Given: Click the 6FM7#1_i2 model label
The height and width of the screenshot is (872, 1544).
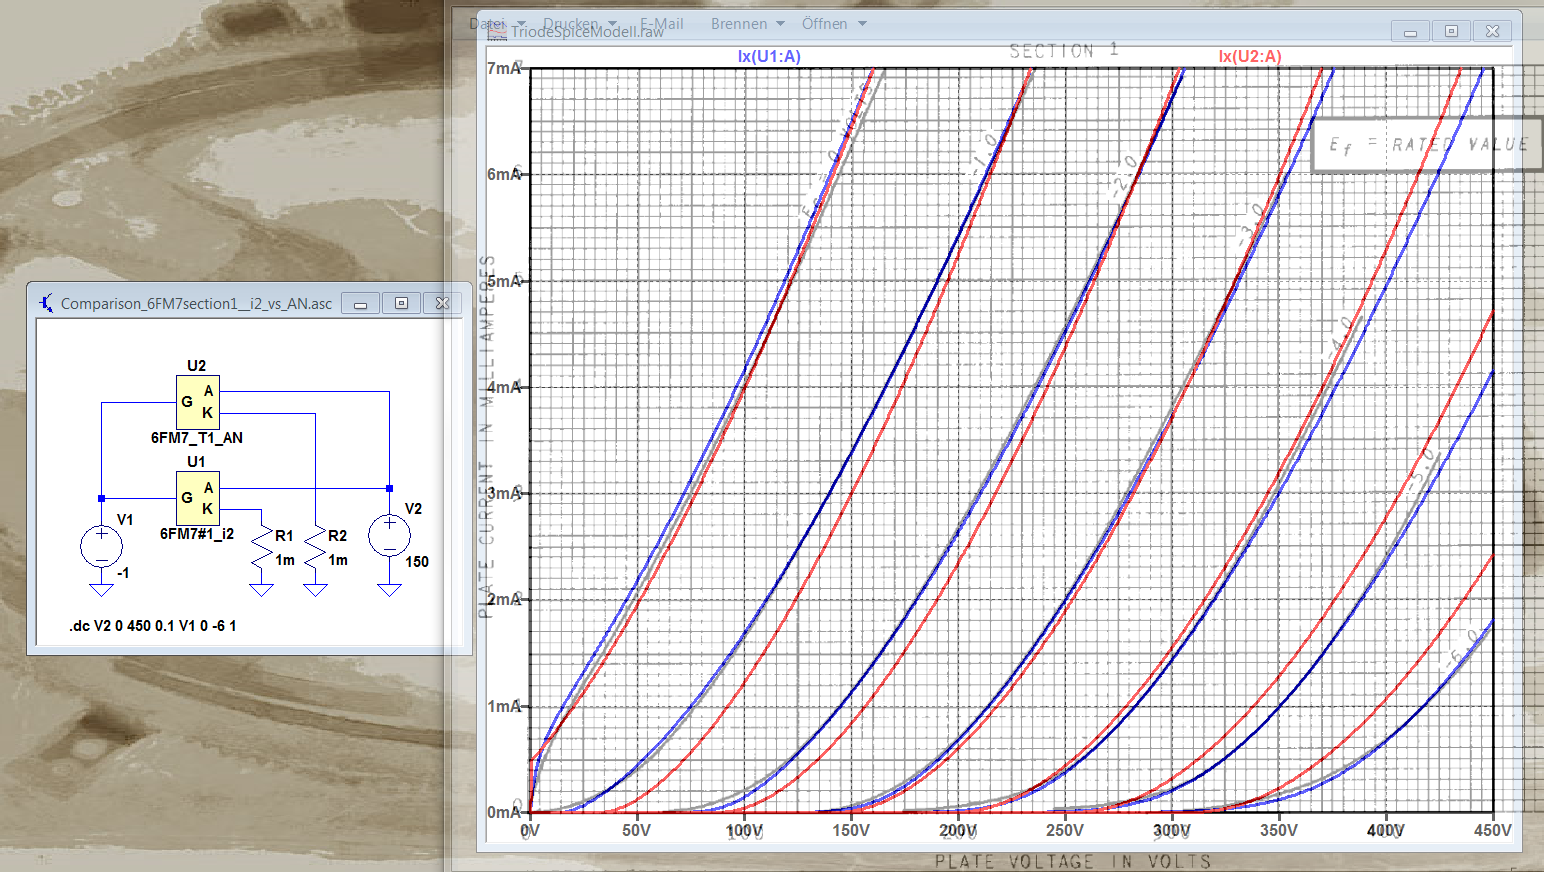Looking at the screenshot, I should click(197, 534).
